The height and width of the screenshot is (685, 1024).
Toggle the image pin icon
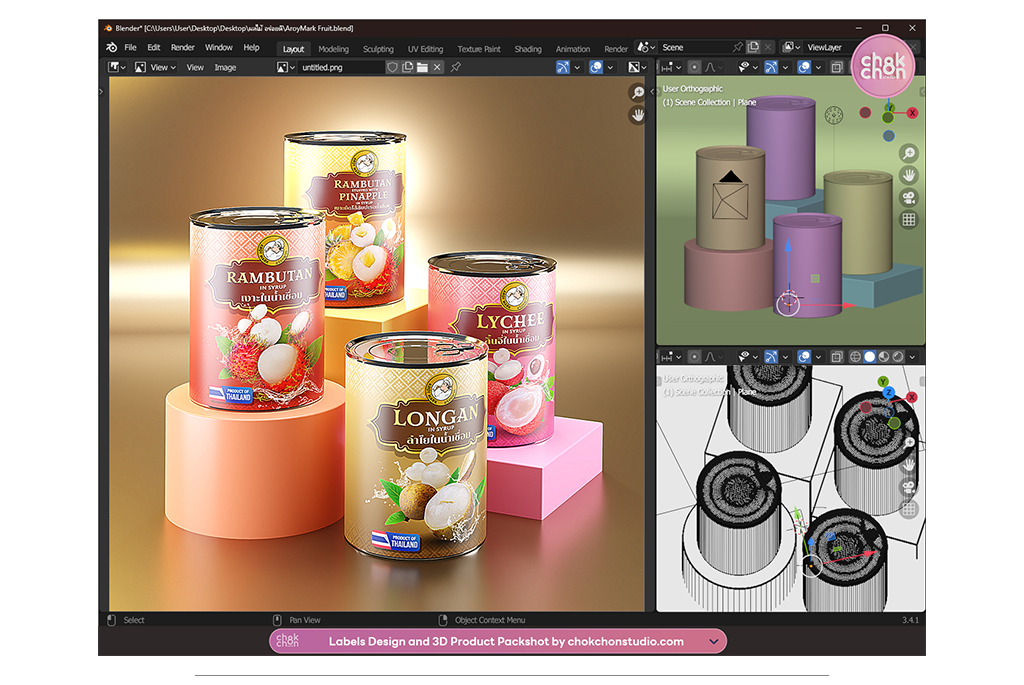(456, 67)
